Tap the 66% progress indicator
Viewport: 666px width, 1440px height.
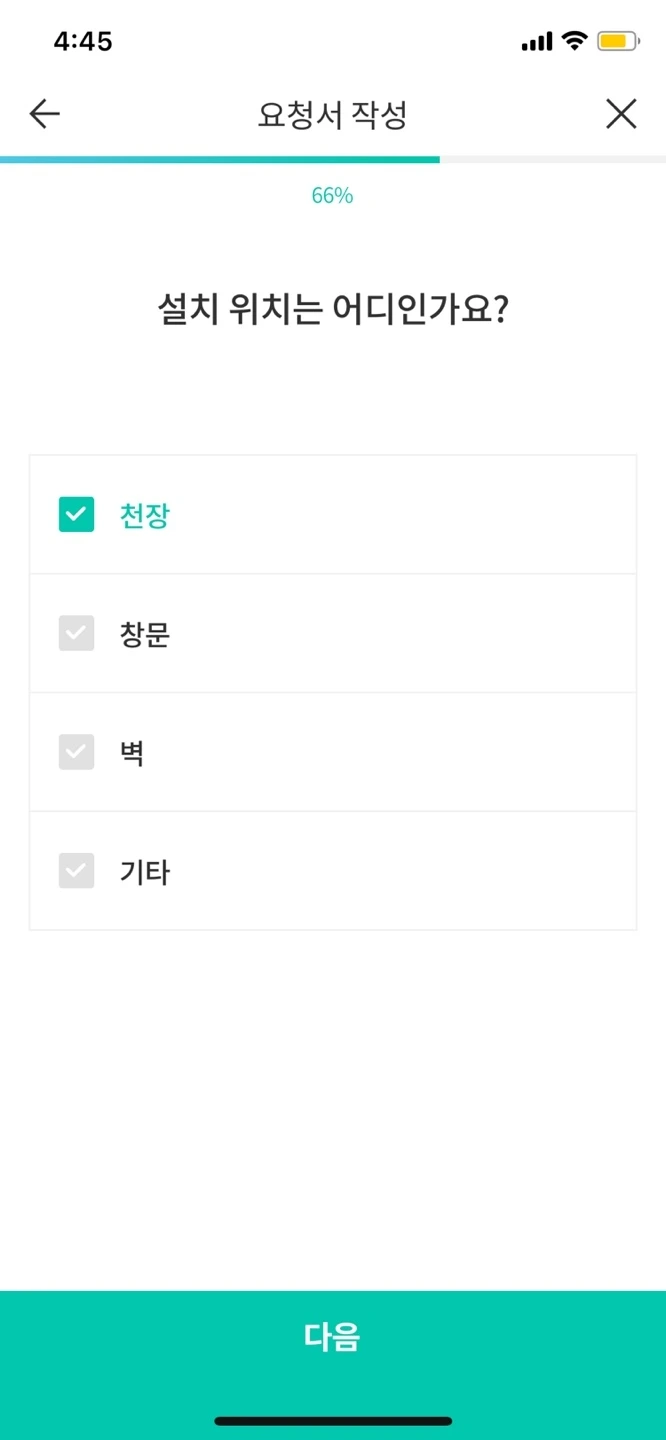pos(333,195)
